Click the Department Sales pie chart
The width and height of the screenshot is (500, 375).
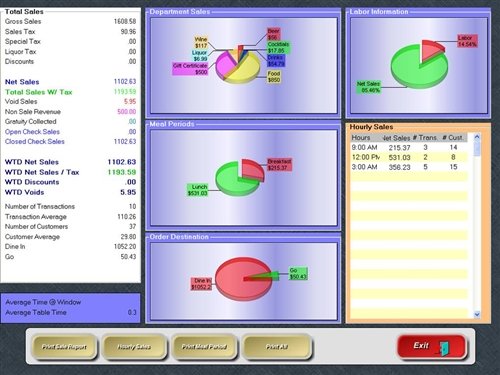click(237, 65)
